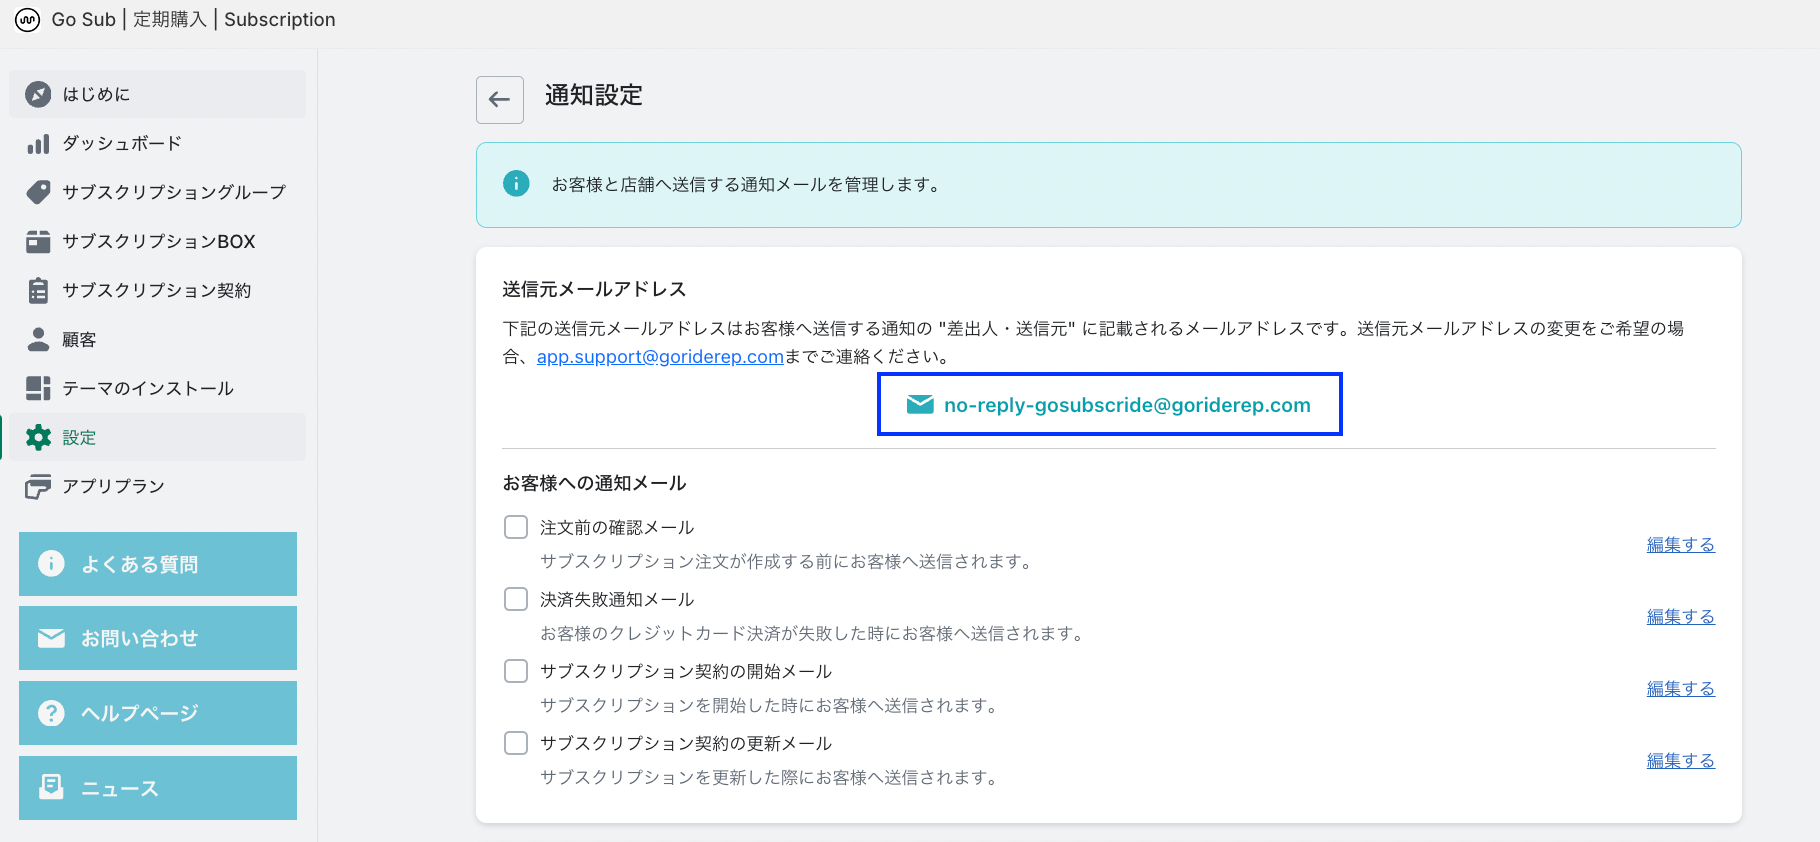Enable the 注文前の確認メール checkbox

pyautogui.click(x=516, y=527)
